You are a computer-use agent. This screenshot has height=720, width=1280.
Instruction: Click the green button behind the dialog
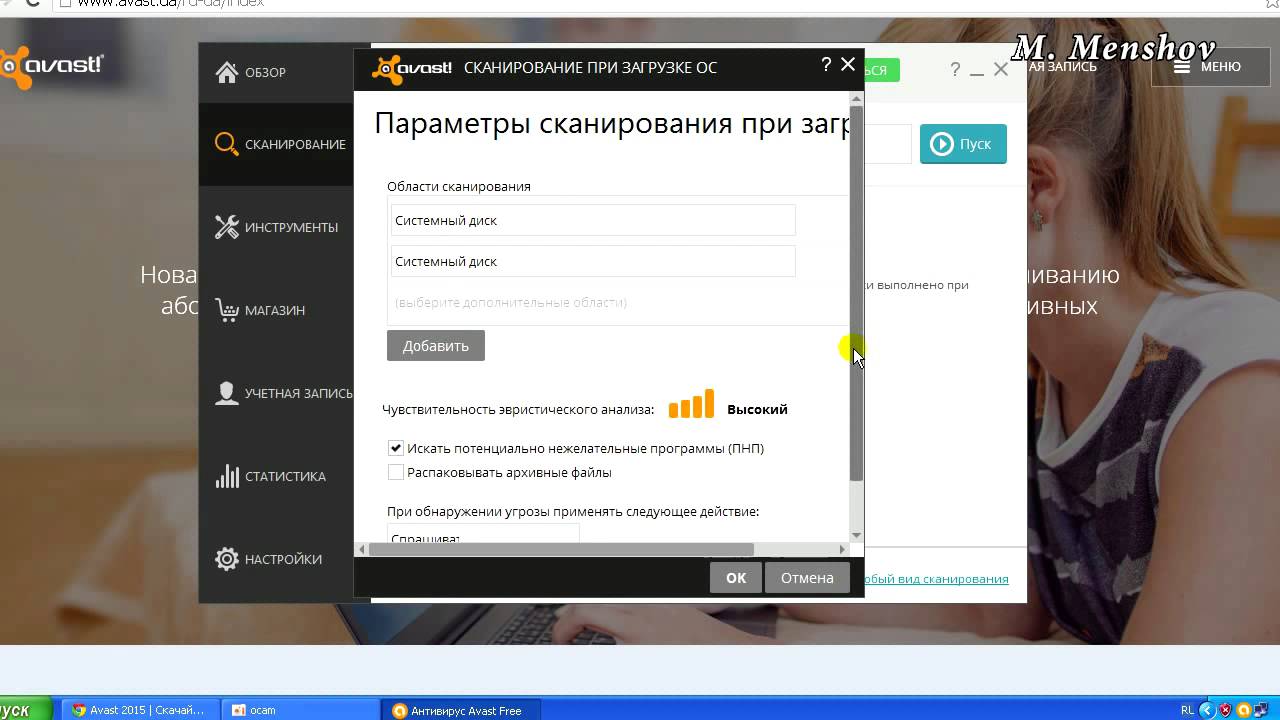[882, 70]
